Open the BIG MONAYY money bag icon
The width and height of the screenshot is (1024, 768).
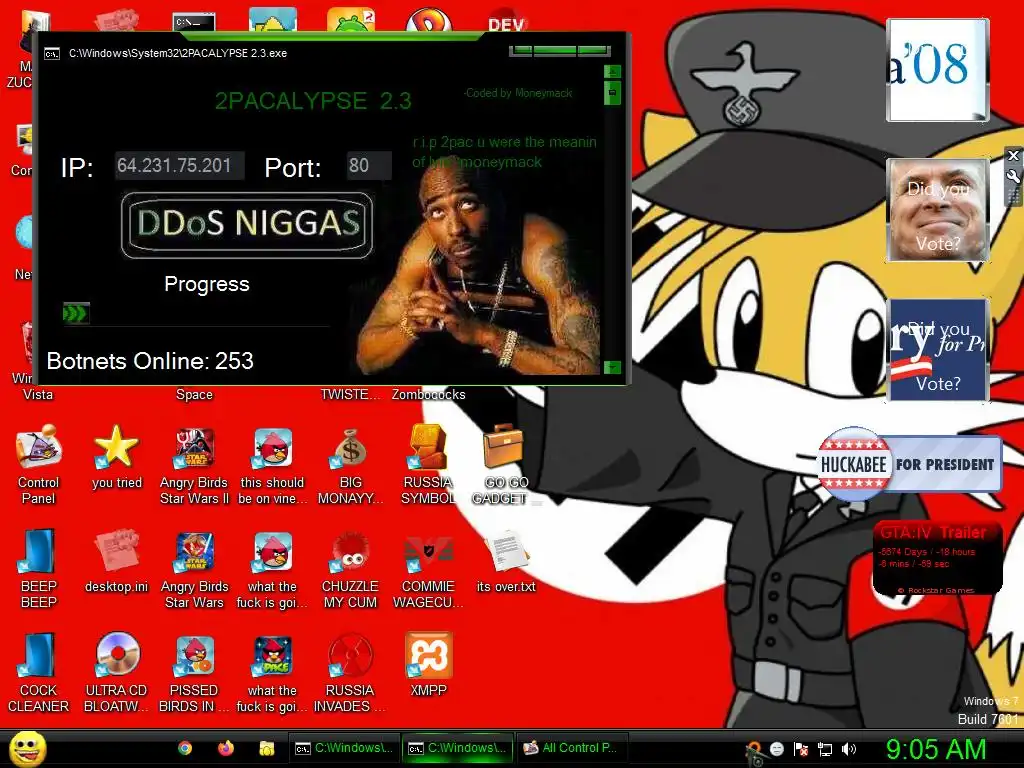point(351,464)
